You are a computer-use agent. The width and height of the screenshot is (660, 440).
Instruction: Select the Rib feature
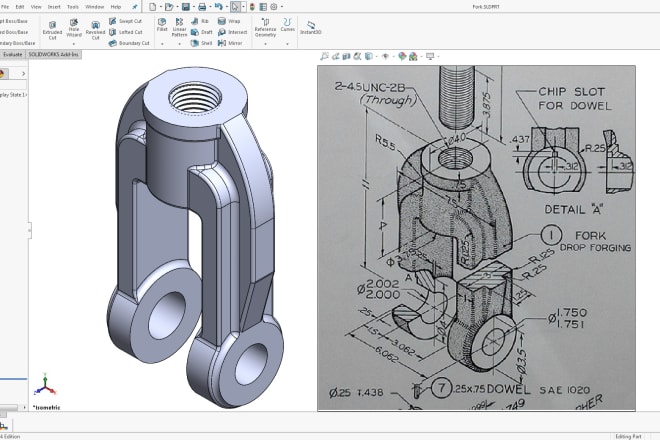[200, 21]
